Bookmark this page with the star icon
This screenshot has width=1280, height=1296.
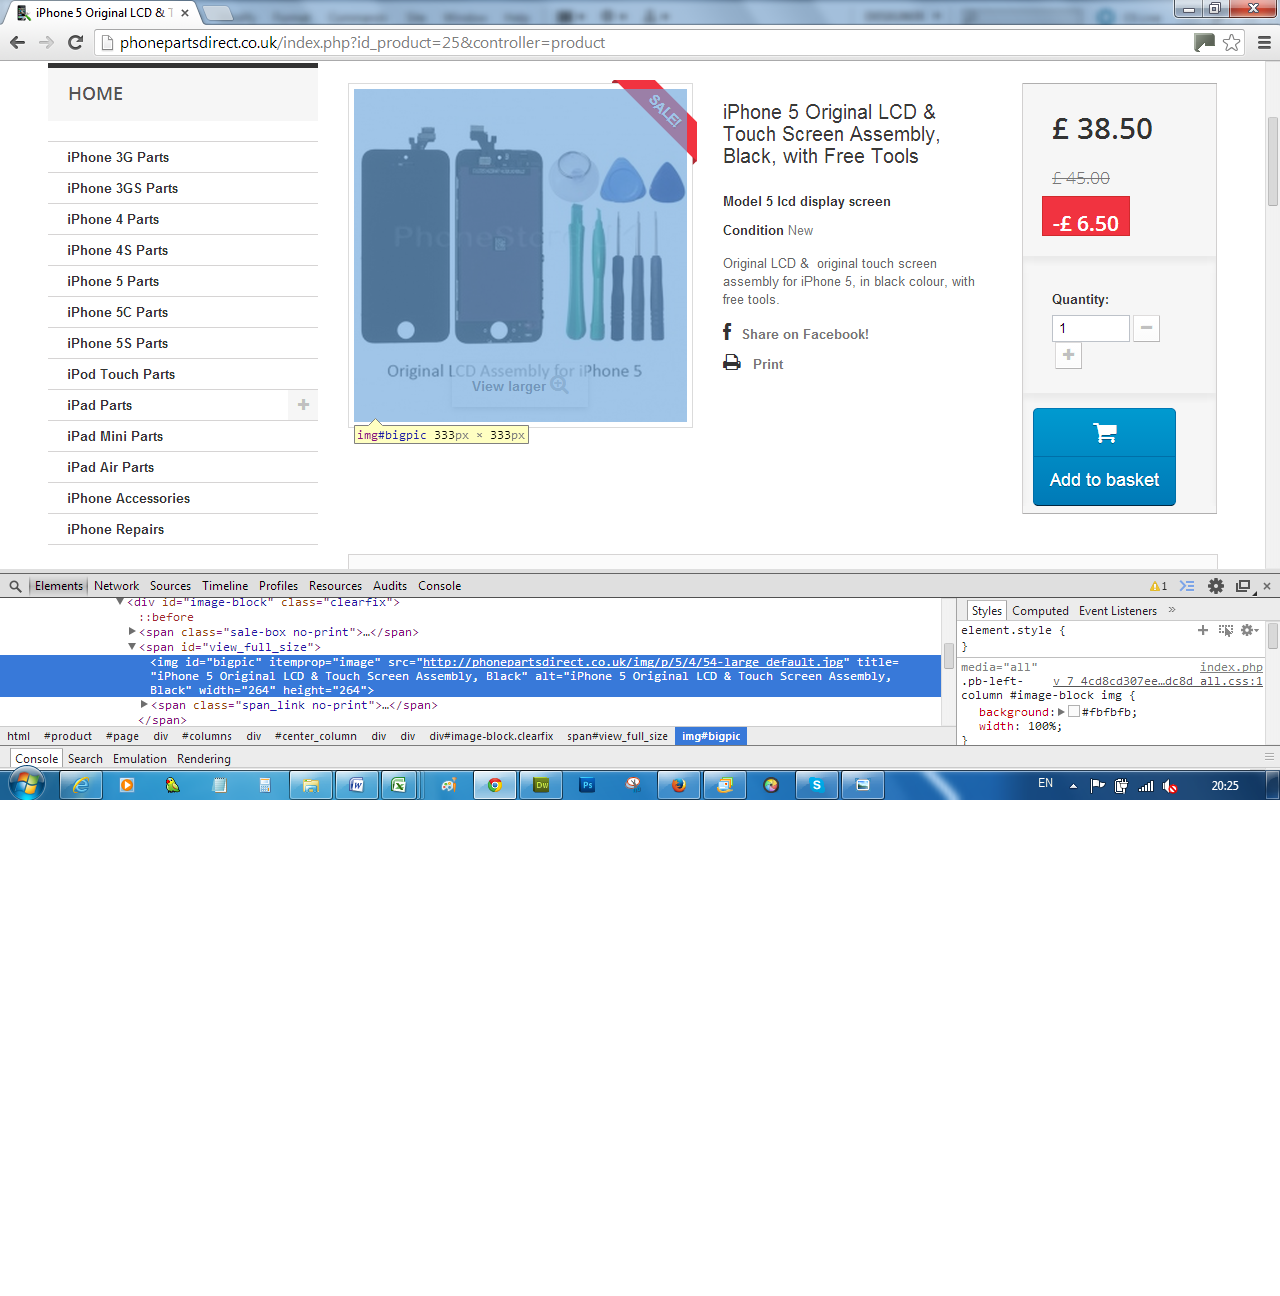[1232, 42]
